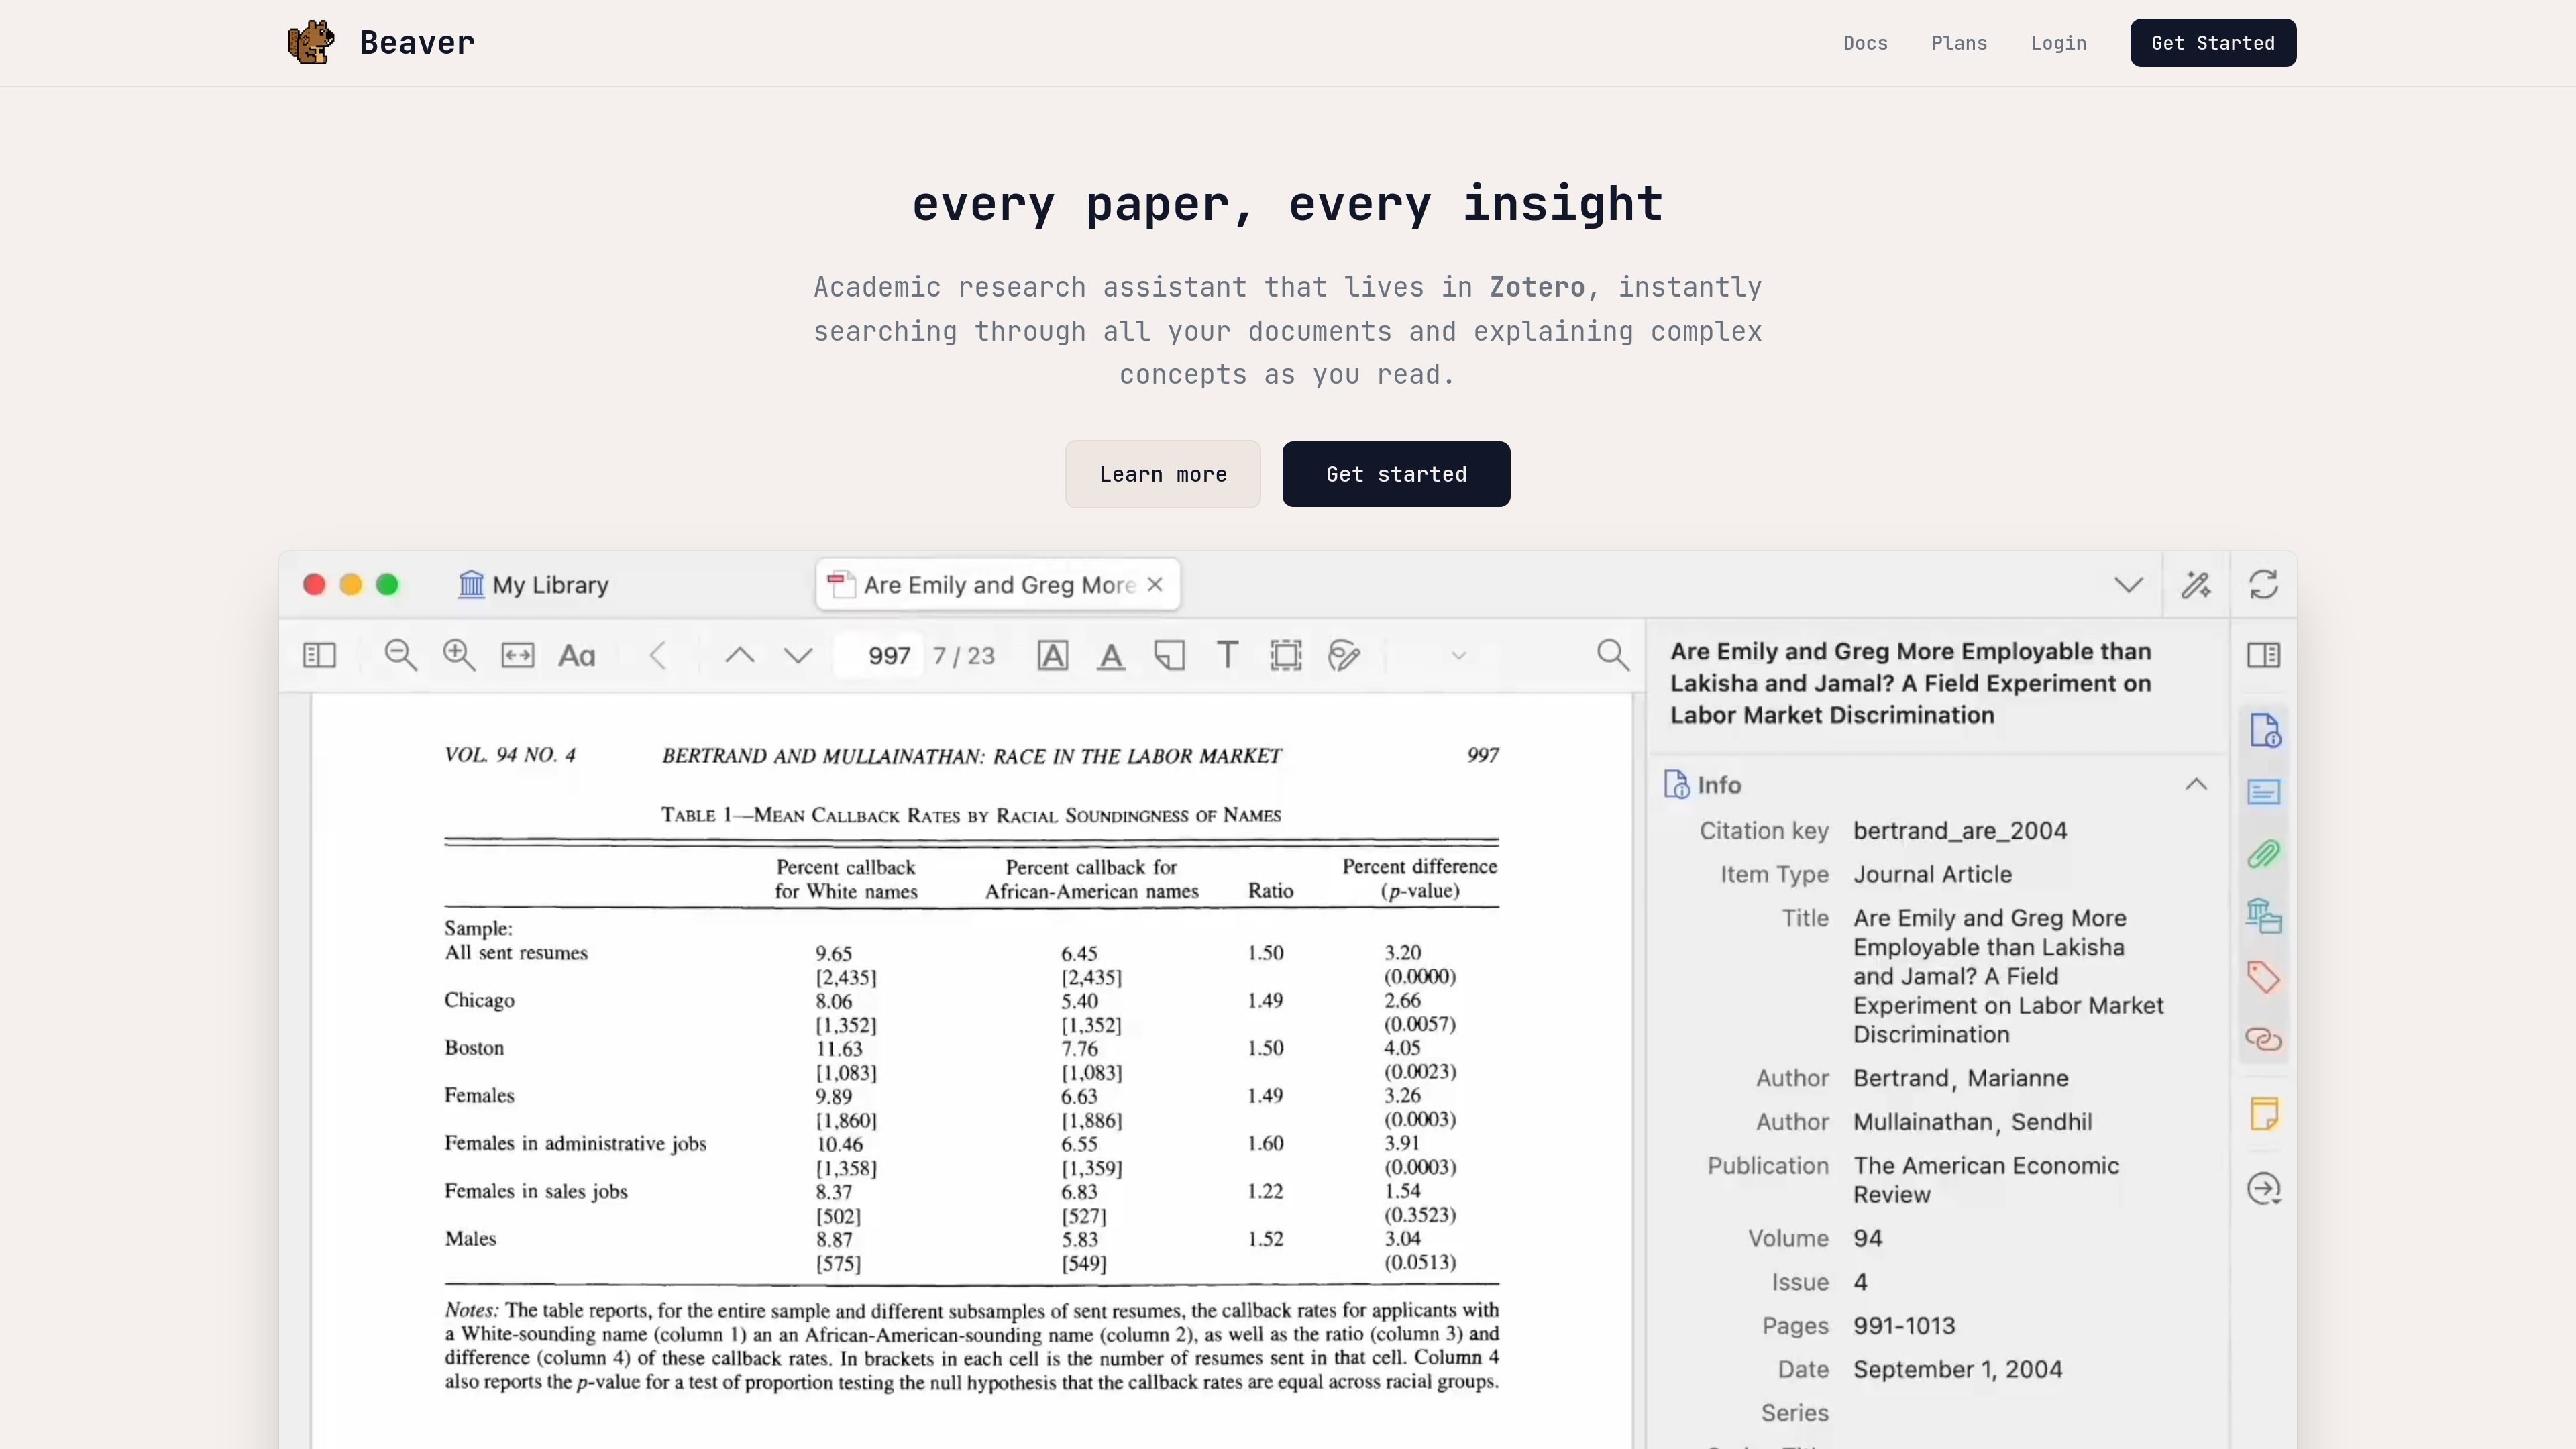Toggle the left sidebar panel icon
This screenshot has height=1449, width=2576.
(319, 655)
